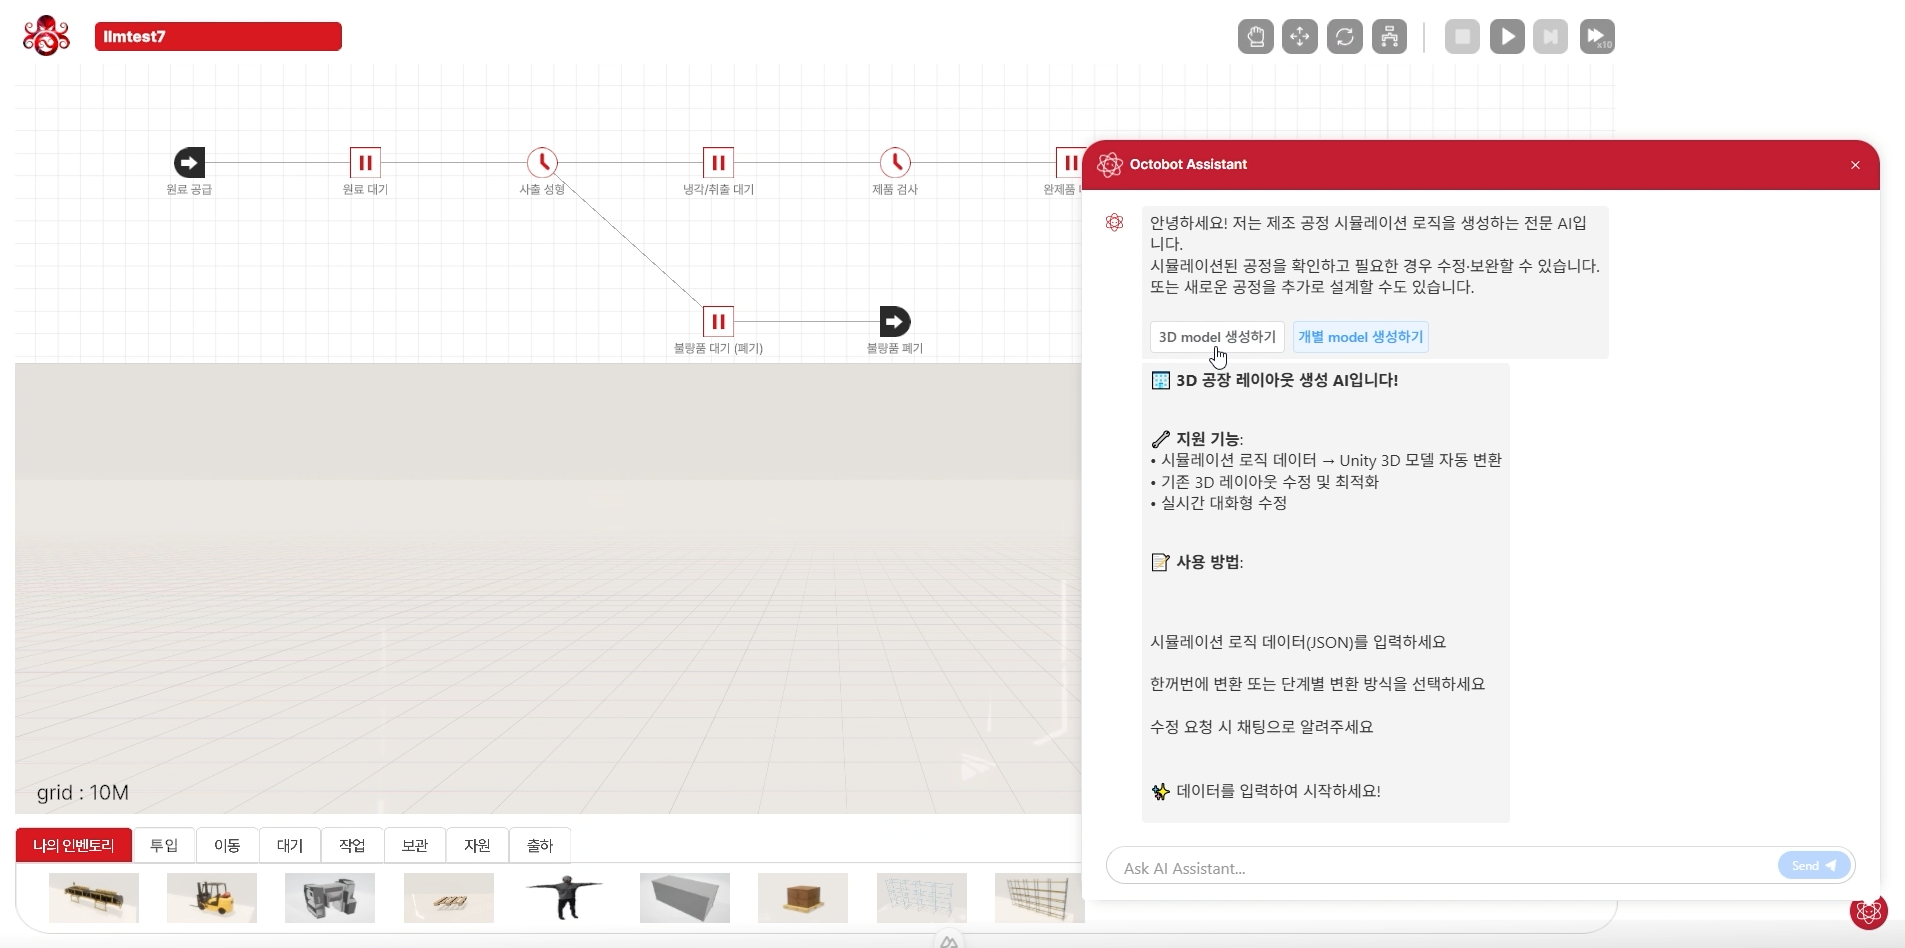1905x948 pixels.
Task: Step simulation forward one frame
Action: 1550,37
